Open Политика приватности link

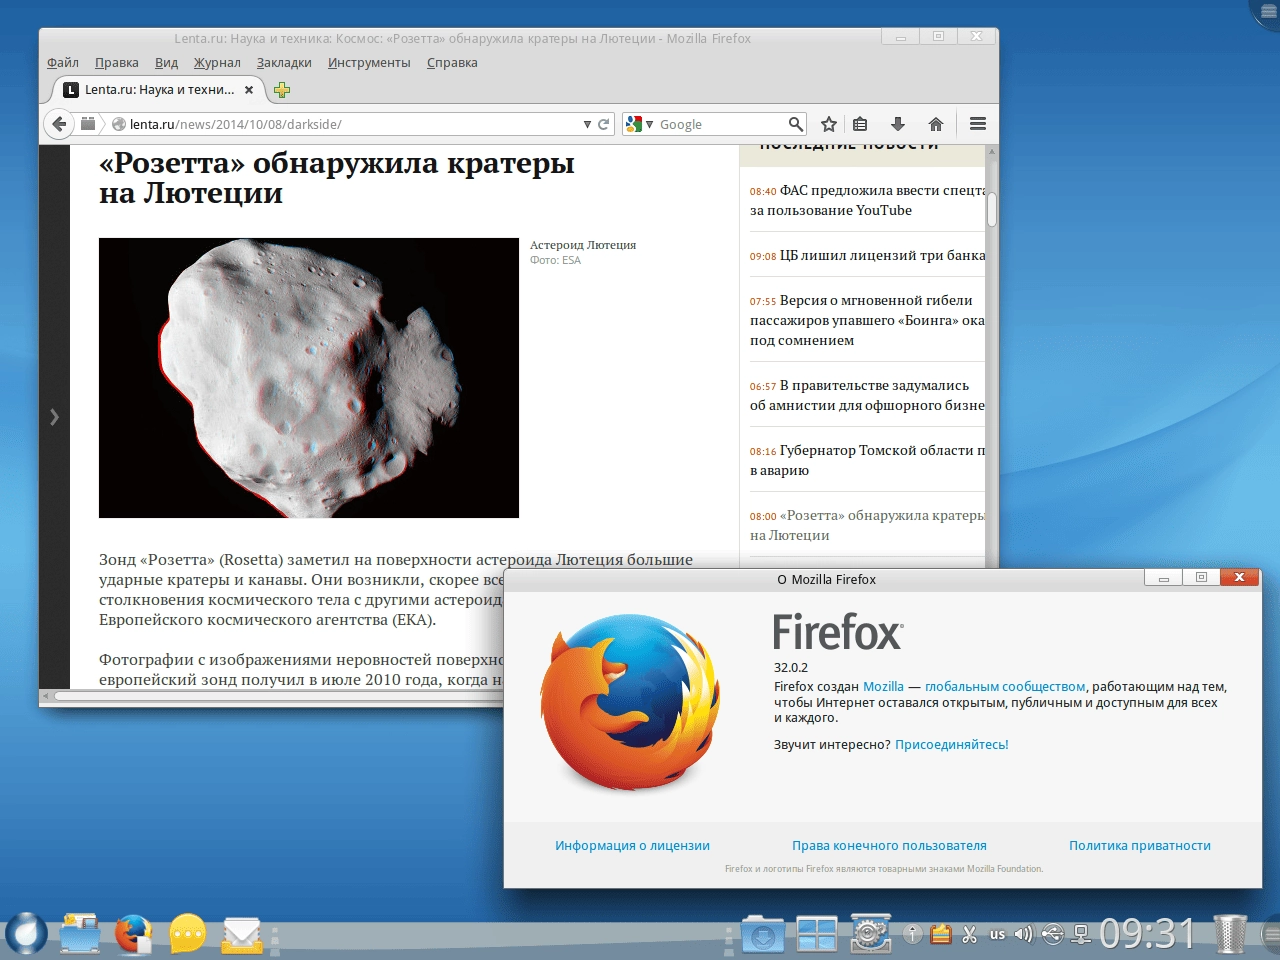point(1140,846)
